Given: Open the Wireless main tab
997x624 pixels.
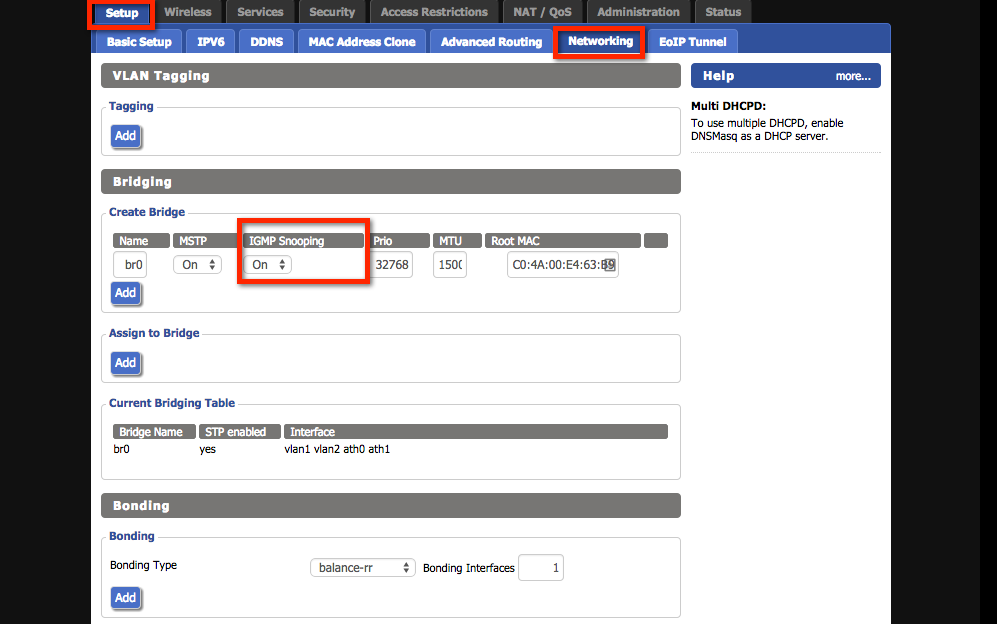Looking at the screenshot, I should click(x=187, y=12).
